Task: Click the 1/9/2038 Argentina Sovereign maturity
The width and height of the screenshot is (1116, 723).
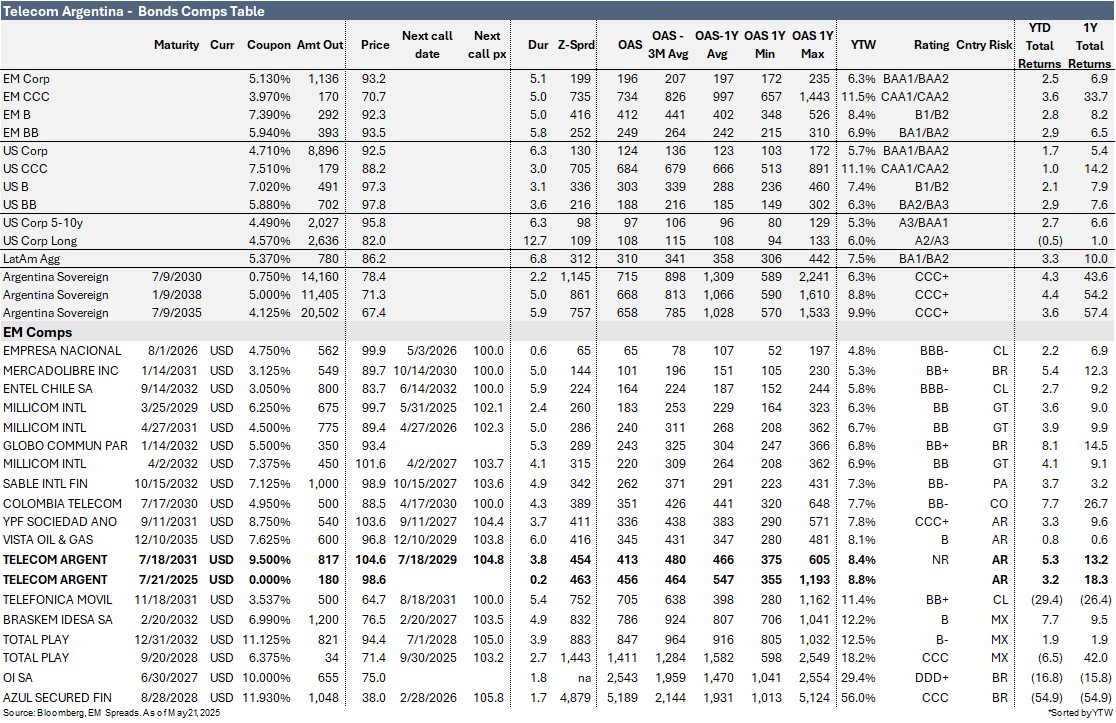Action: click(x=177, y=295)
